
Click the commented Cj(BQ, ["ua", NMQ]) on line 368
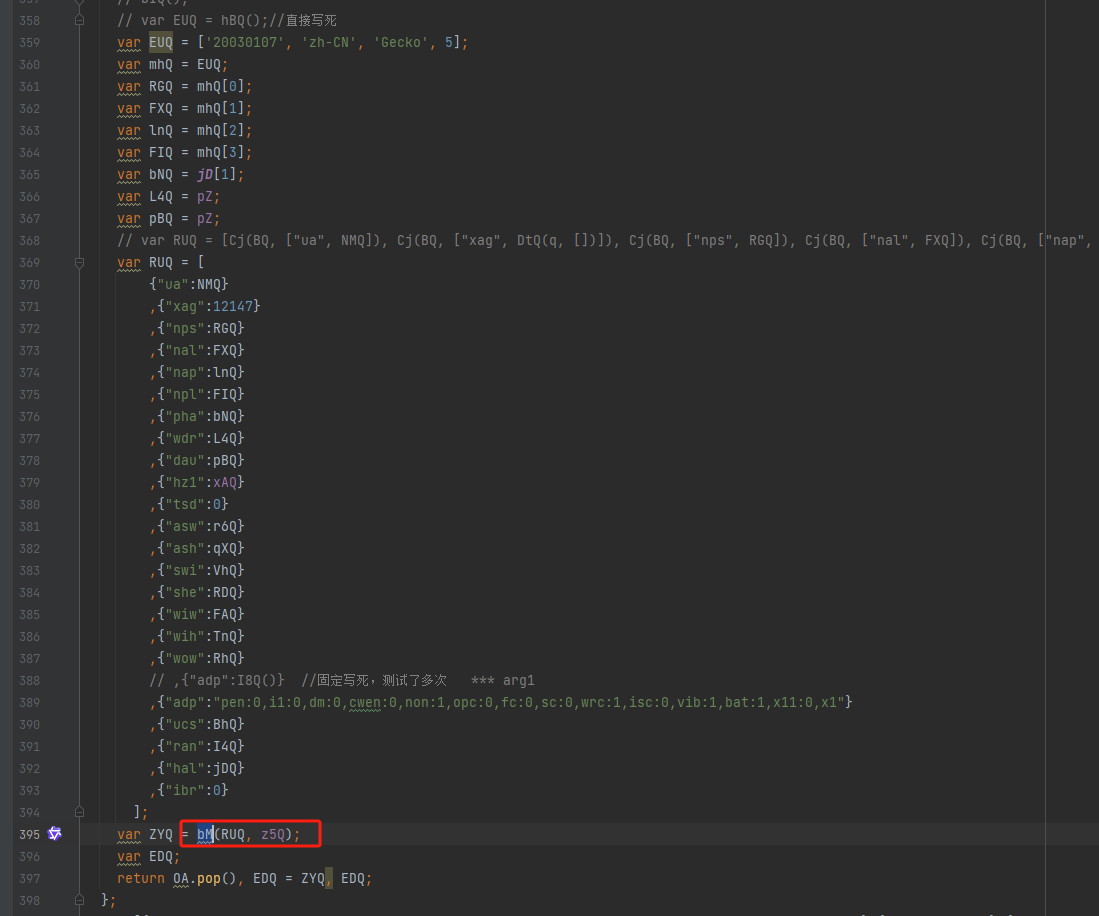pyautogui.click(x=305, y=240)
